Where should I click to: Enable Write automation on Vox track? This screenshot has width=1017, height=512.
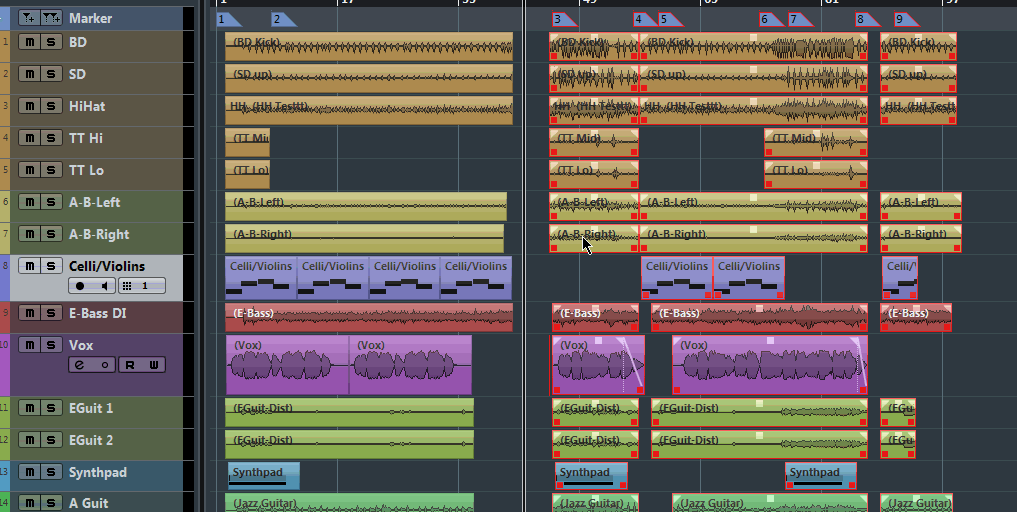pos(153,365)
